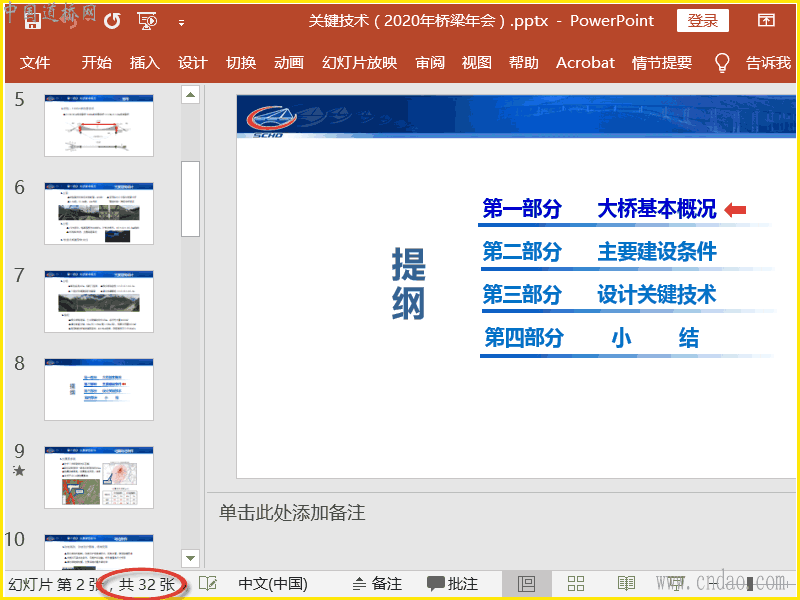Open the 幻灯片放映 ribbon tab
This screenshot has width=800, height=600.
point(360,63)
